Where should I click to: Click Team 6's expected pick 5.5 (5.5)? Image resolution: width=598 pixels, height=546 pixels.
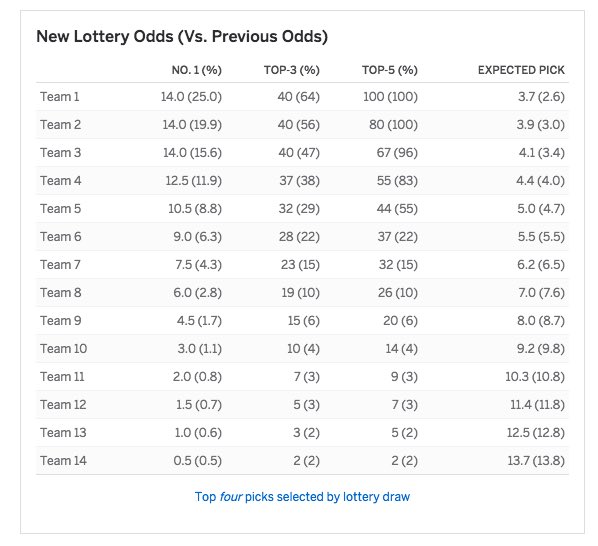click(x=541, y=237)
